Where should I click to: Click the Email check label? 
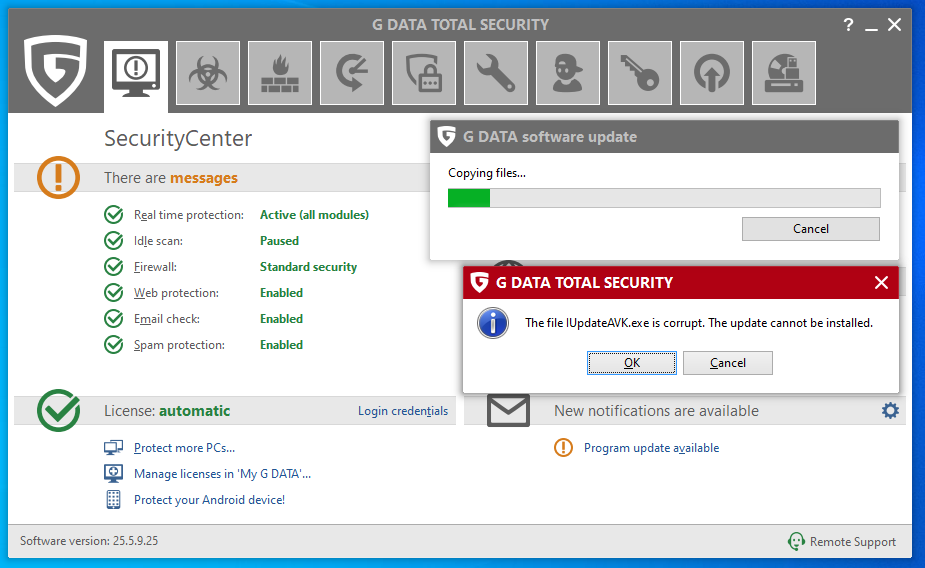pos(167,319)
